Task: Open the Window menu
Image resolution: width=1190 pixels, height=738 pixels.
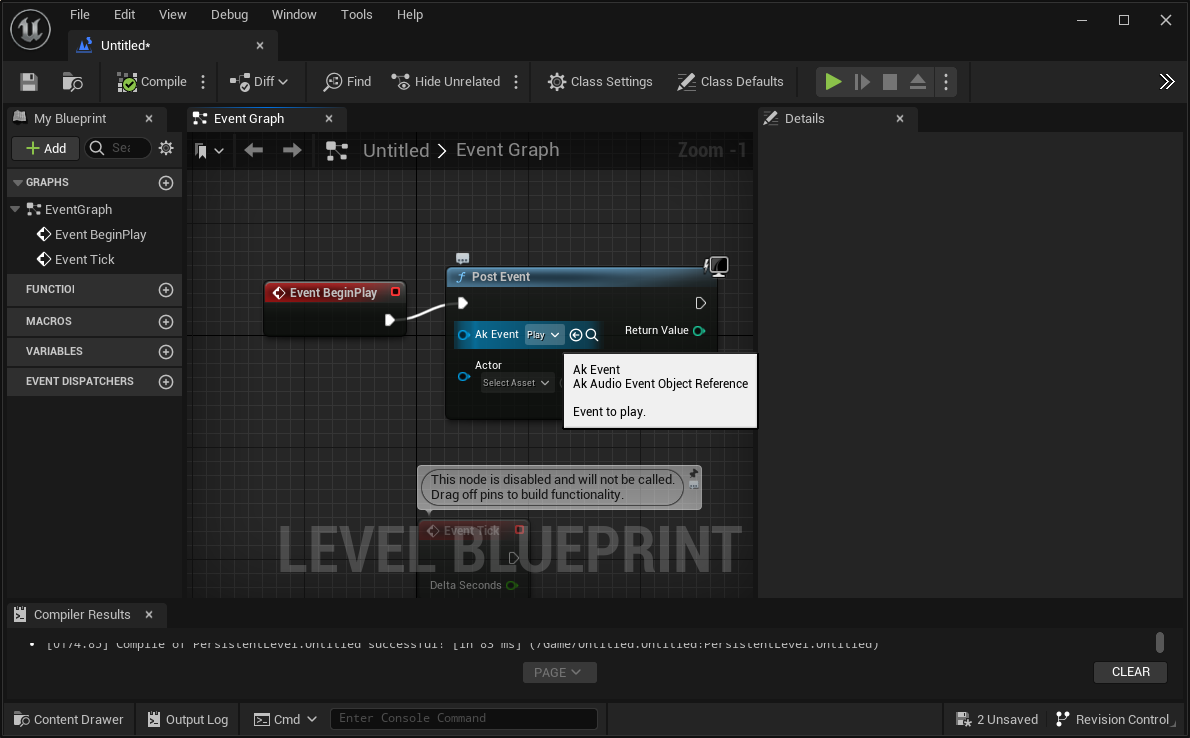Action: point(294,14)
